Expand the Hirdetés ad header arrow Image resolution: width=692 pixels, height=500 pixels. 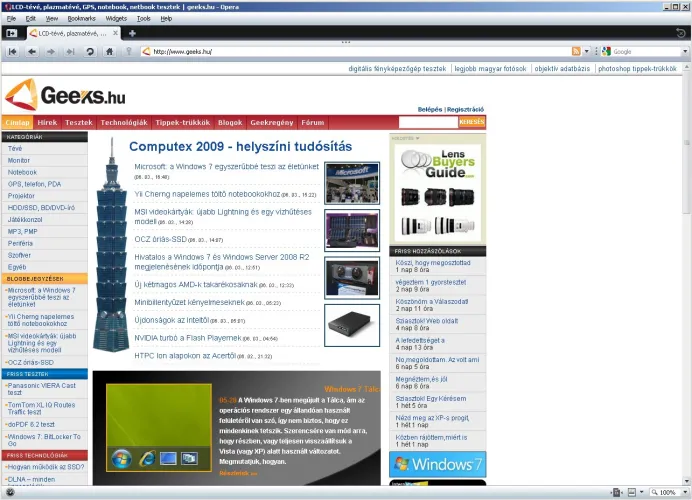coord(417,138)
